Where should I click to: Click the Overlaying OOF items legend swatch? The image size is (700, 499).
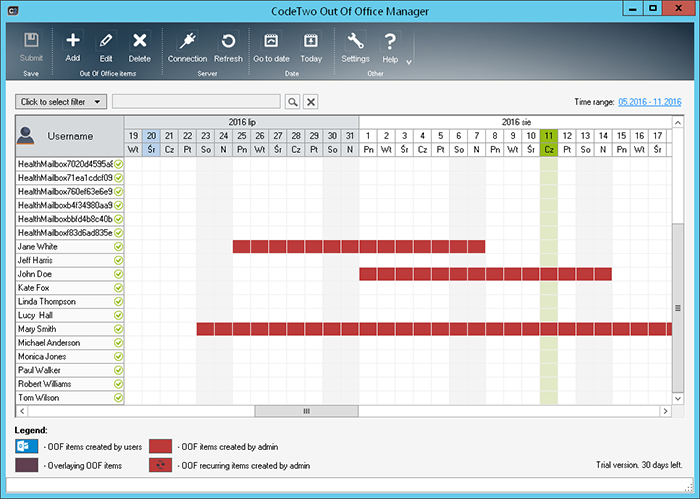tap(26, 465)
